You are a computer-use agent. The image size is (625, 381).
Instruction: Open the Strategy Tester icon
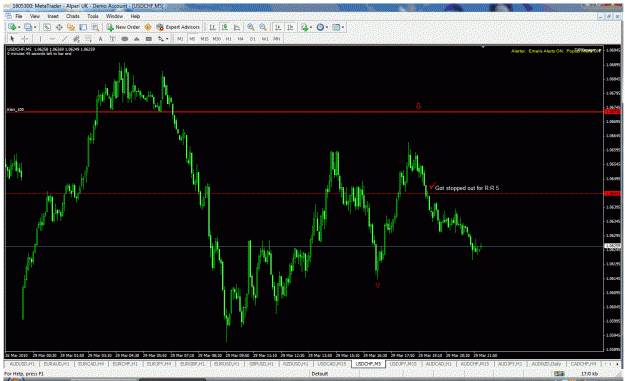pyautogui.click(x=95, y=27)
